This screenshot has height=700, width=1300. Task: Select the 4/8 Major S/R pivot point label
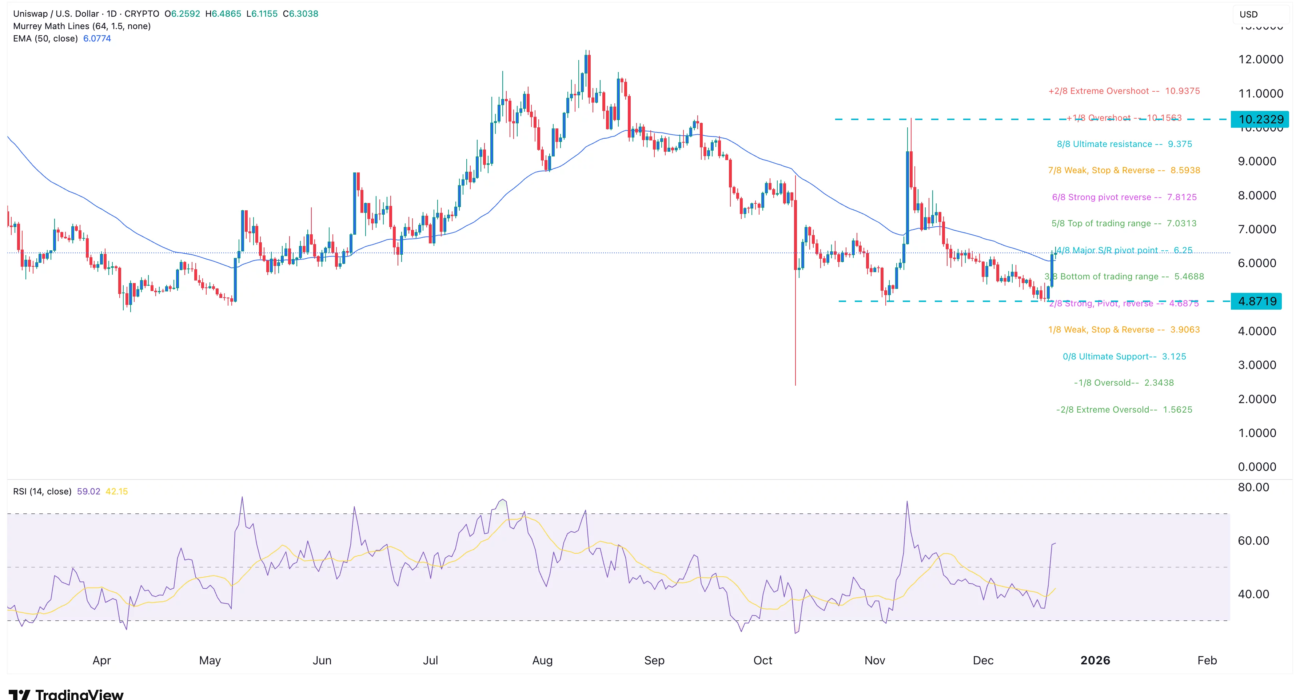tap(1111, 250)
